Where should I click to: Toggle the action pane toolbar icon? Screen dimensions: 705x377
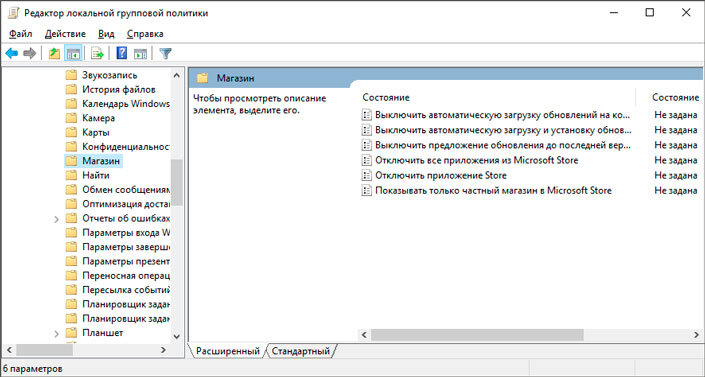[x=140, y=54]
